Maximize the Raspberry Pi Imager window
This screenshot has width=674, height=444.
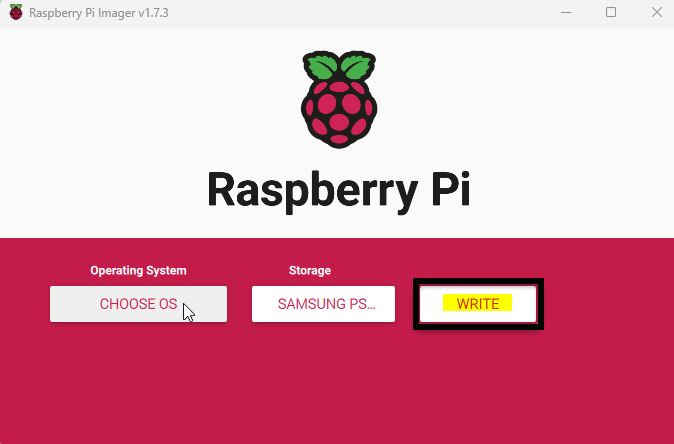tap(611, 12)
